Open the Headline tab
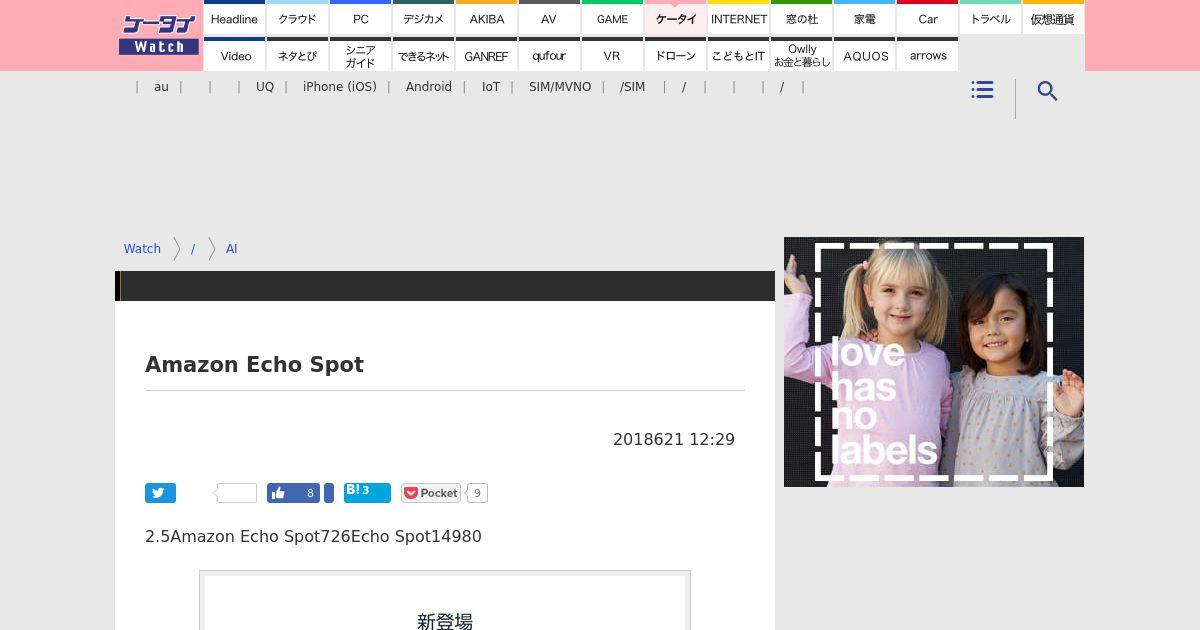Image resolution: width=1200 pixels, height=630 pixels. [234, 18]
